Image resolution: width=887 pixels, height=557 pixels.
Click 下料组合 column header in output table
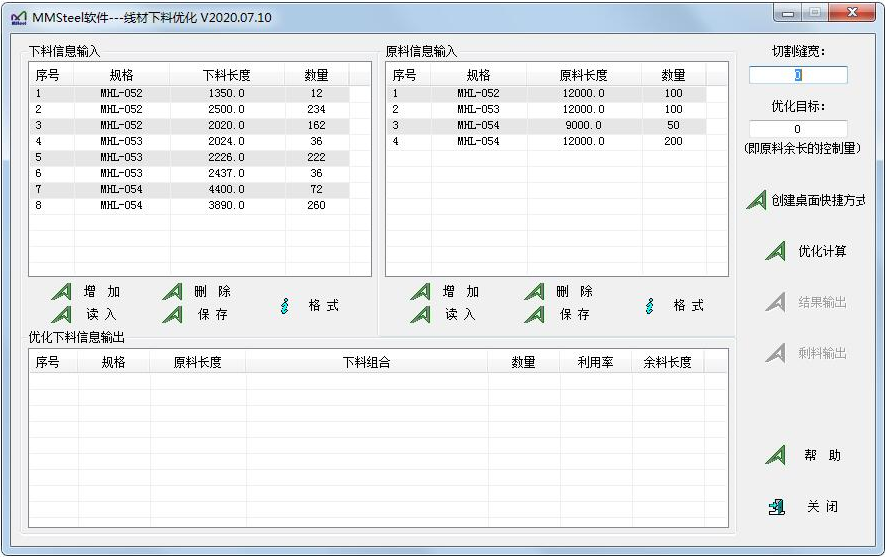tap(367, 362)
